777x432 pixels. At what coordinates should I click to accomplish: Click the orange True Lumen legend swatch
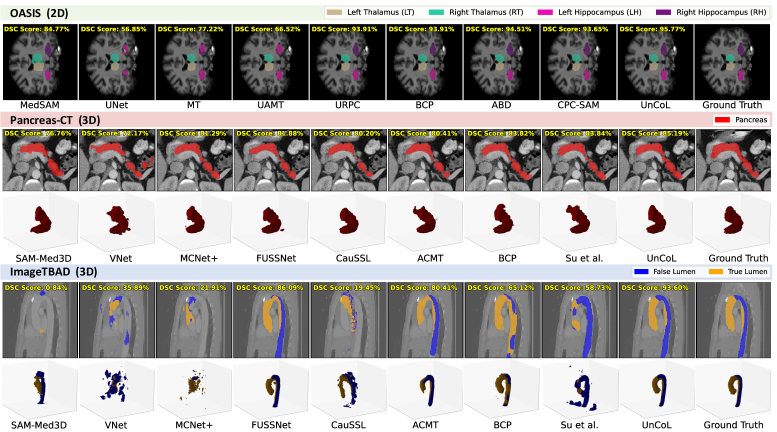716,271
